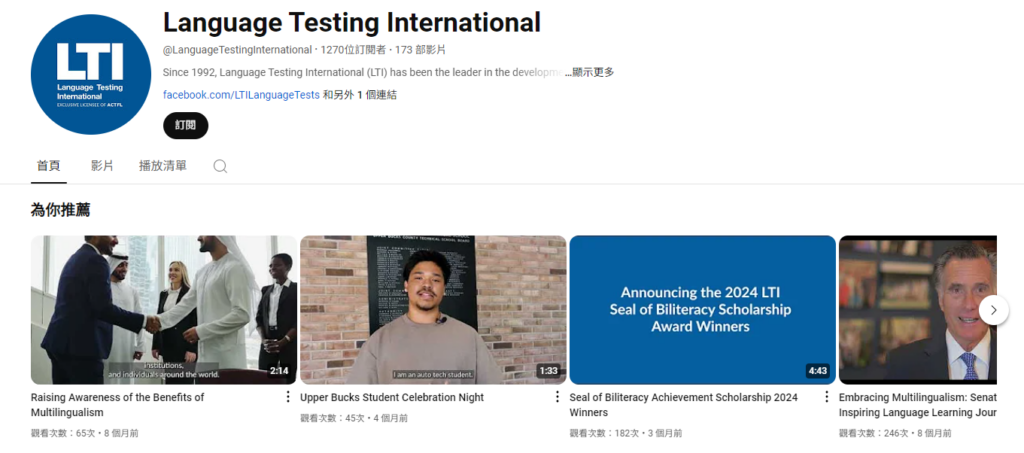Click the @LanguageTestingInternational handle
Viewport: 1024px width, 453px height.
[237, 50]
